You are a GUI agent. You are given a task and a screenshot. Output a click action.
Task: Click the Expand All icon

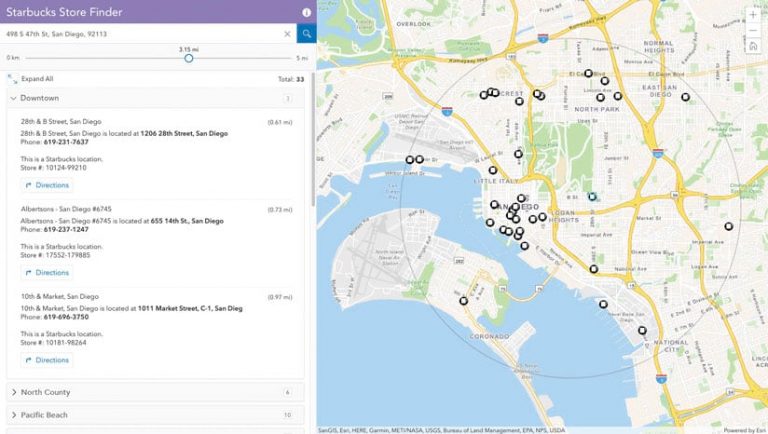click(x=12, y=79)
